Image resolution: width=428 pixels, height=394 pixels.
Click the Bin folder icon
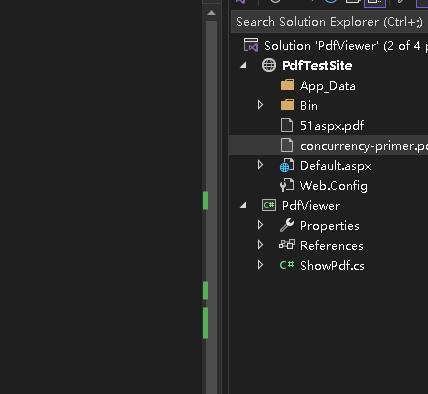coord(287,105)
